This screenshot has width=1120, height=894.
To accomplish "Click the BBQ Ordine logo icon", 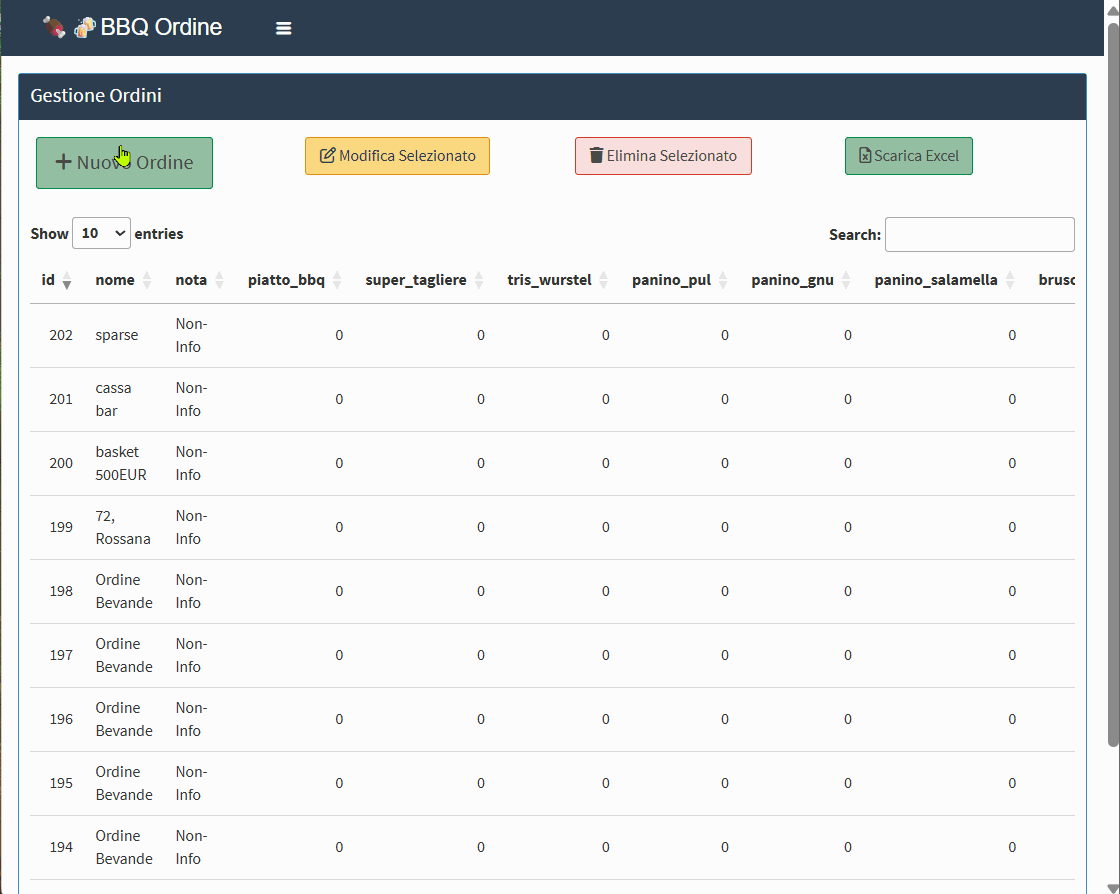I will (68, 28).
